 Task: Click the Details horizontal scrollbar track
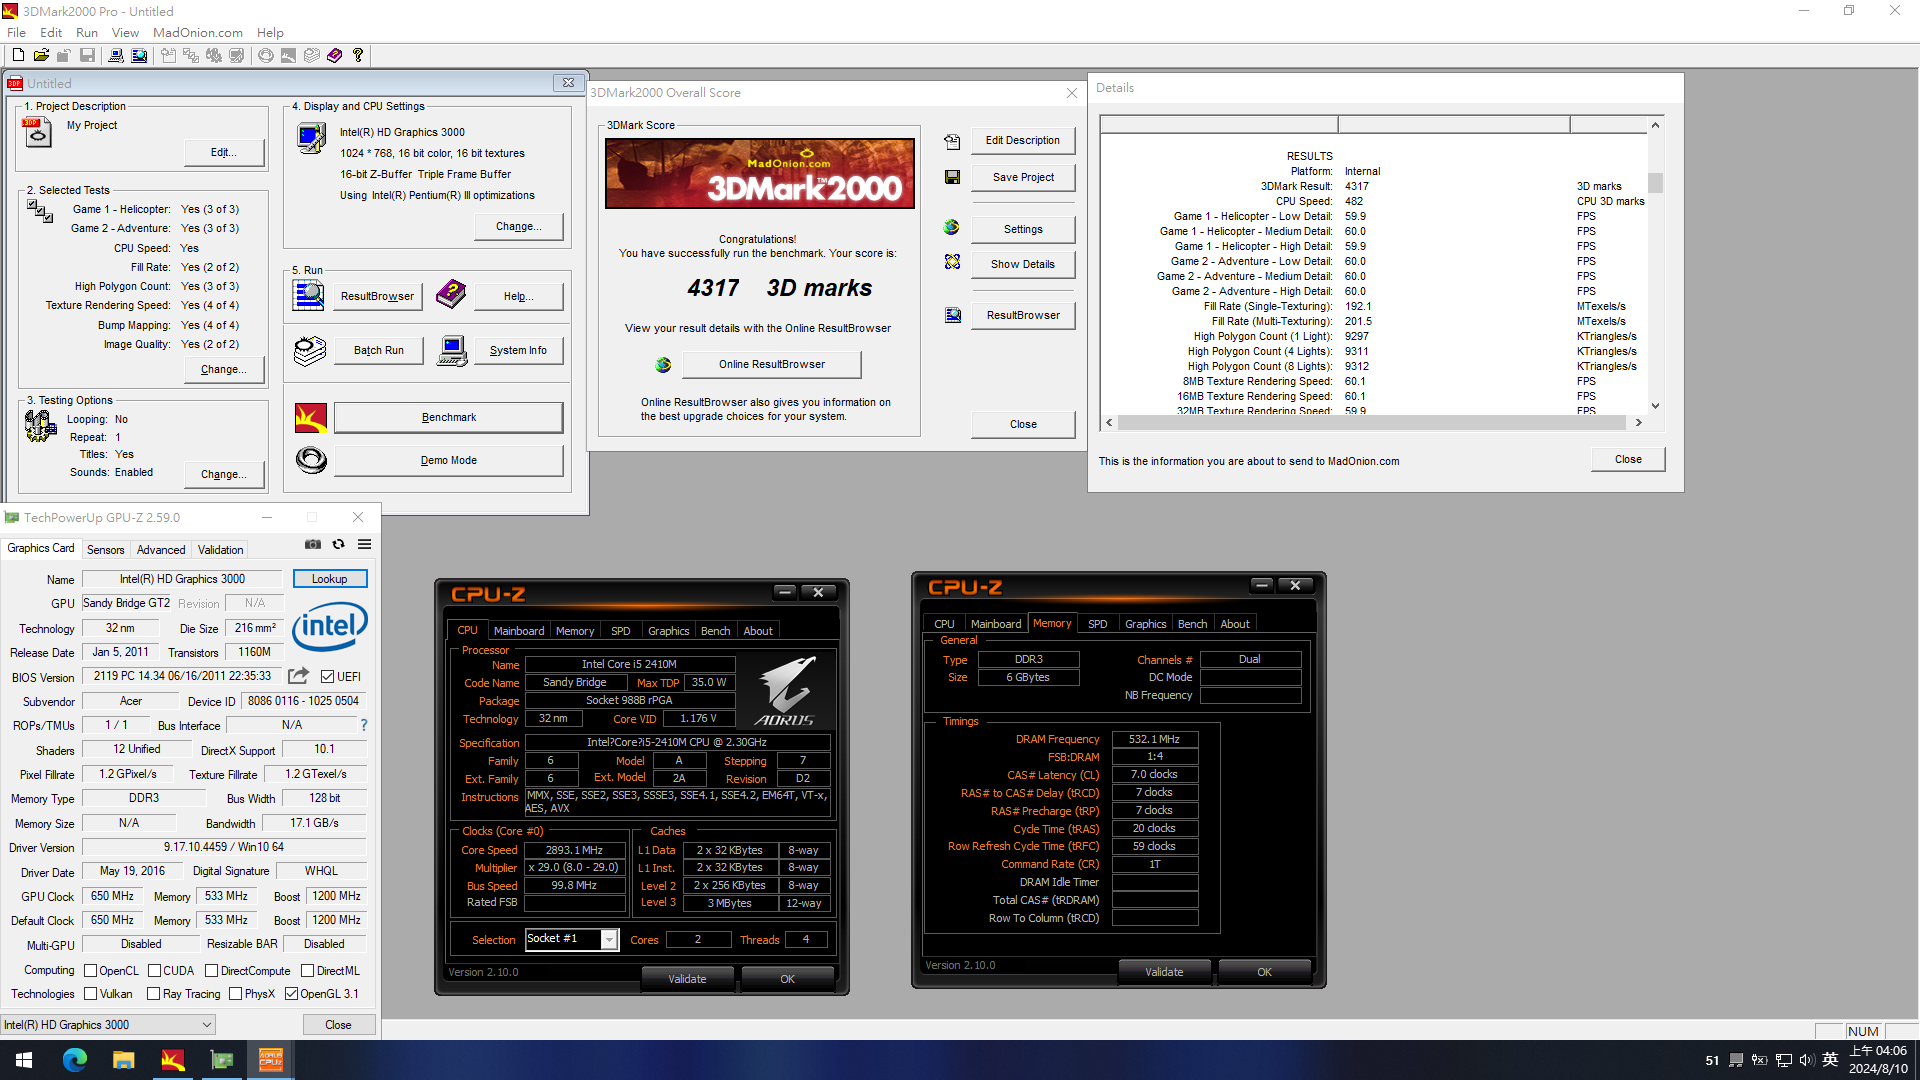tap(1372, 423)
